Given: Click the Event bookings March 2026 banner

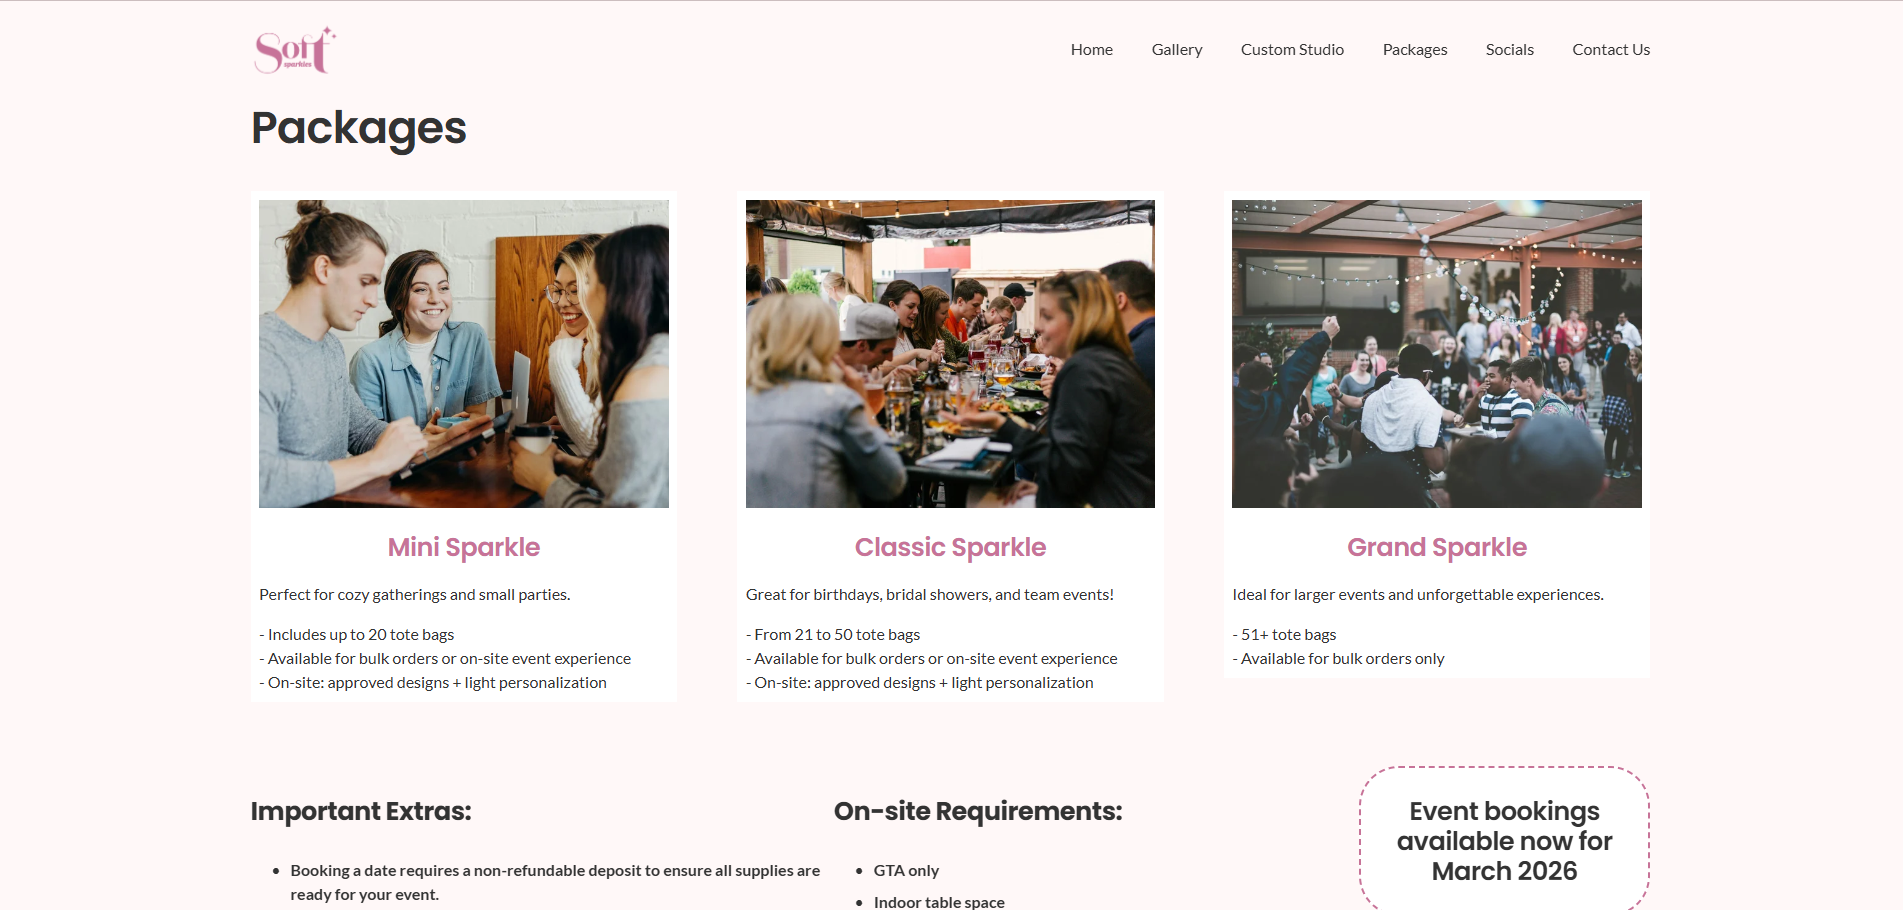Looking at the screenshot, I should (1504, 840).
